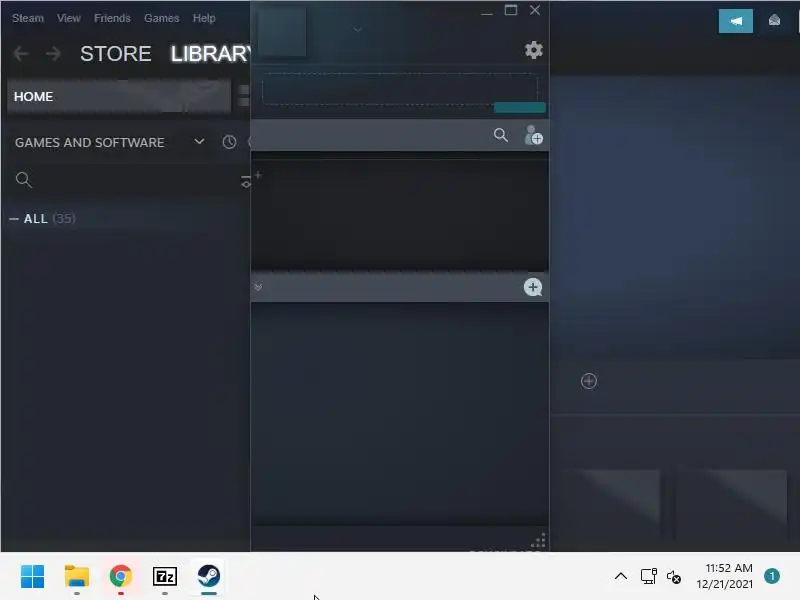Screen dimensions: 800x600
Task: Open the Windows Start menu
Action: (33, 577)
